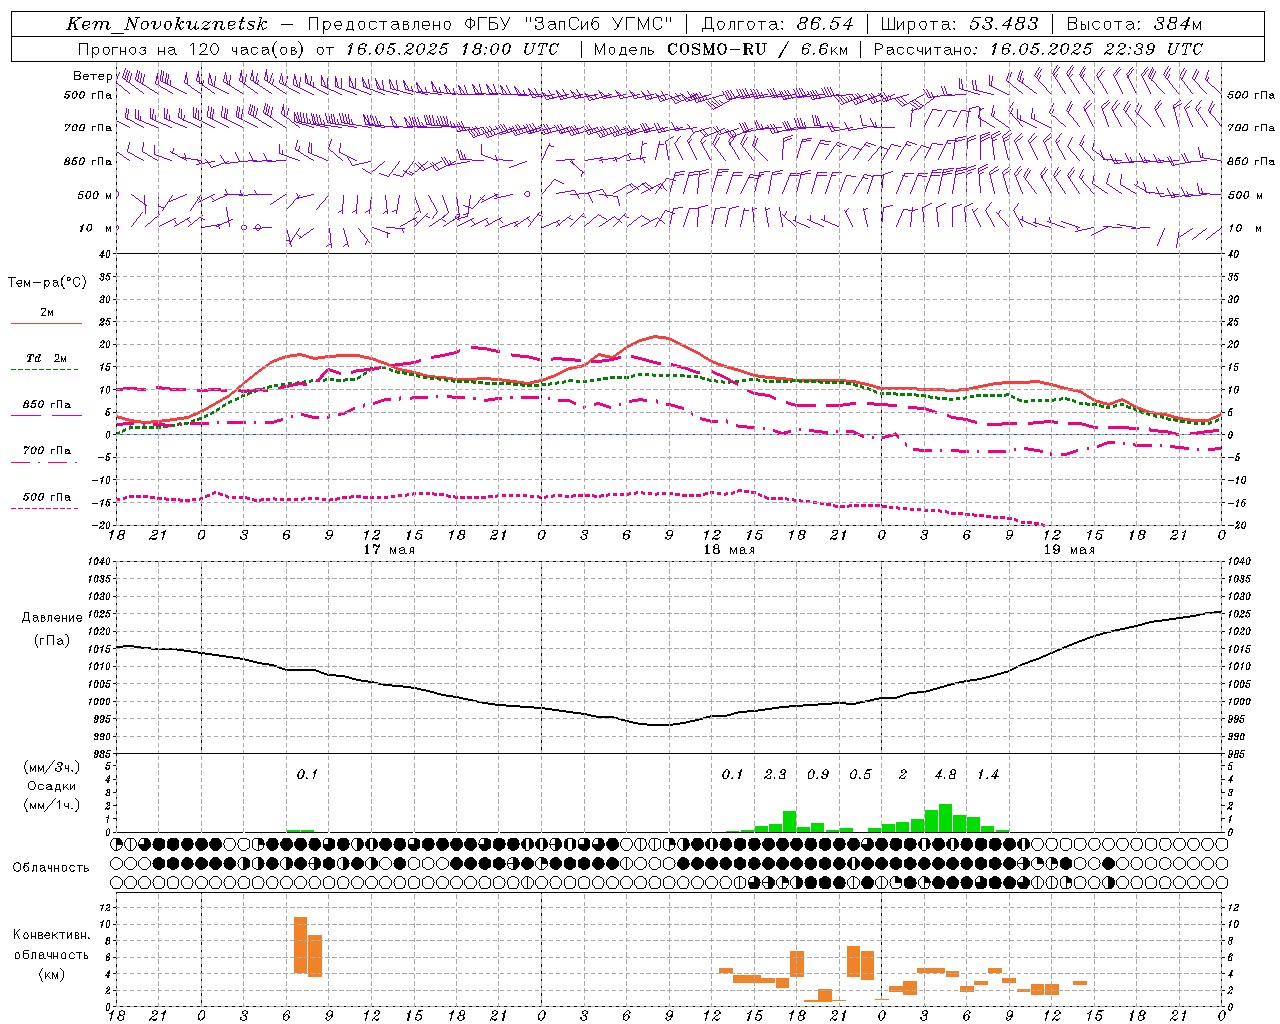Select the (мм/1ч.) precipitation unit label
This screenshot has height=1024, width=1280.
pos(52,805)
